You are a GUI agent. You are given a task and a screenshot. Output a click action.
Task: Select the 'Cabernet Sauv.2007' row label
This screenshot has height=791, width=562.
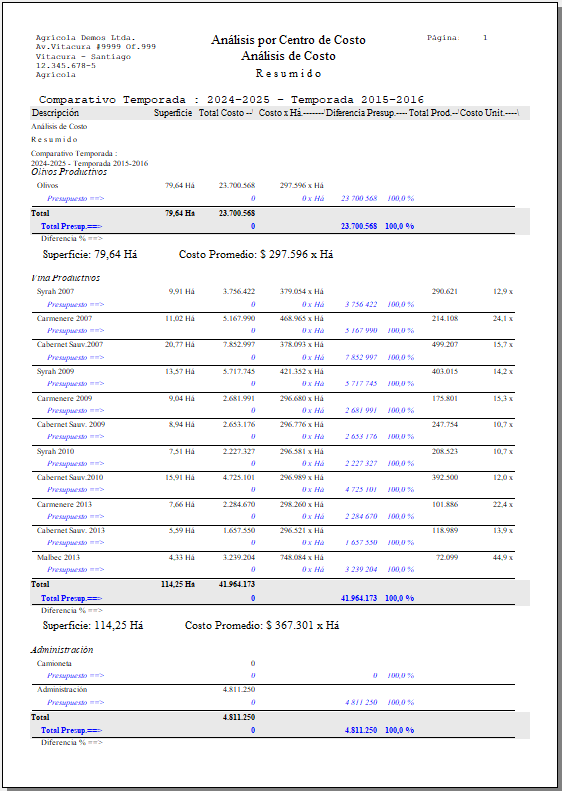point(70,345)
